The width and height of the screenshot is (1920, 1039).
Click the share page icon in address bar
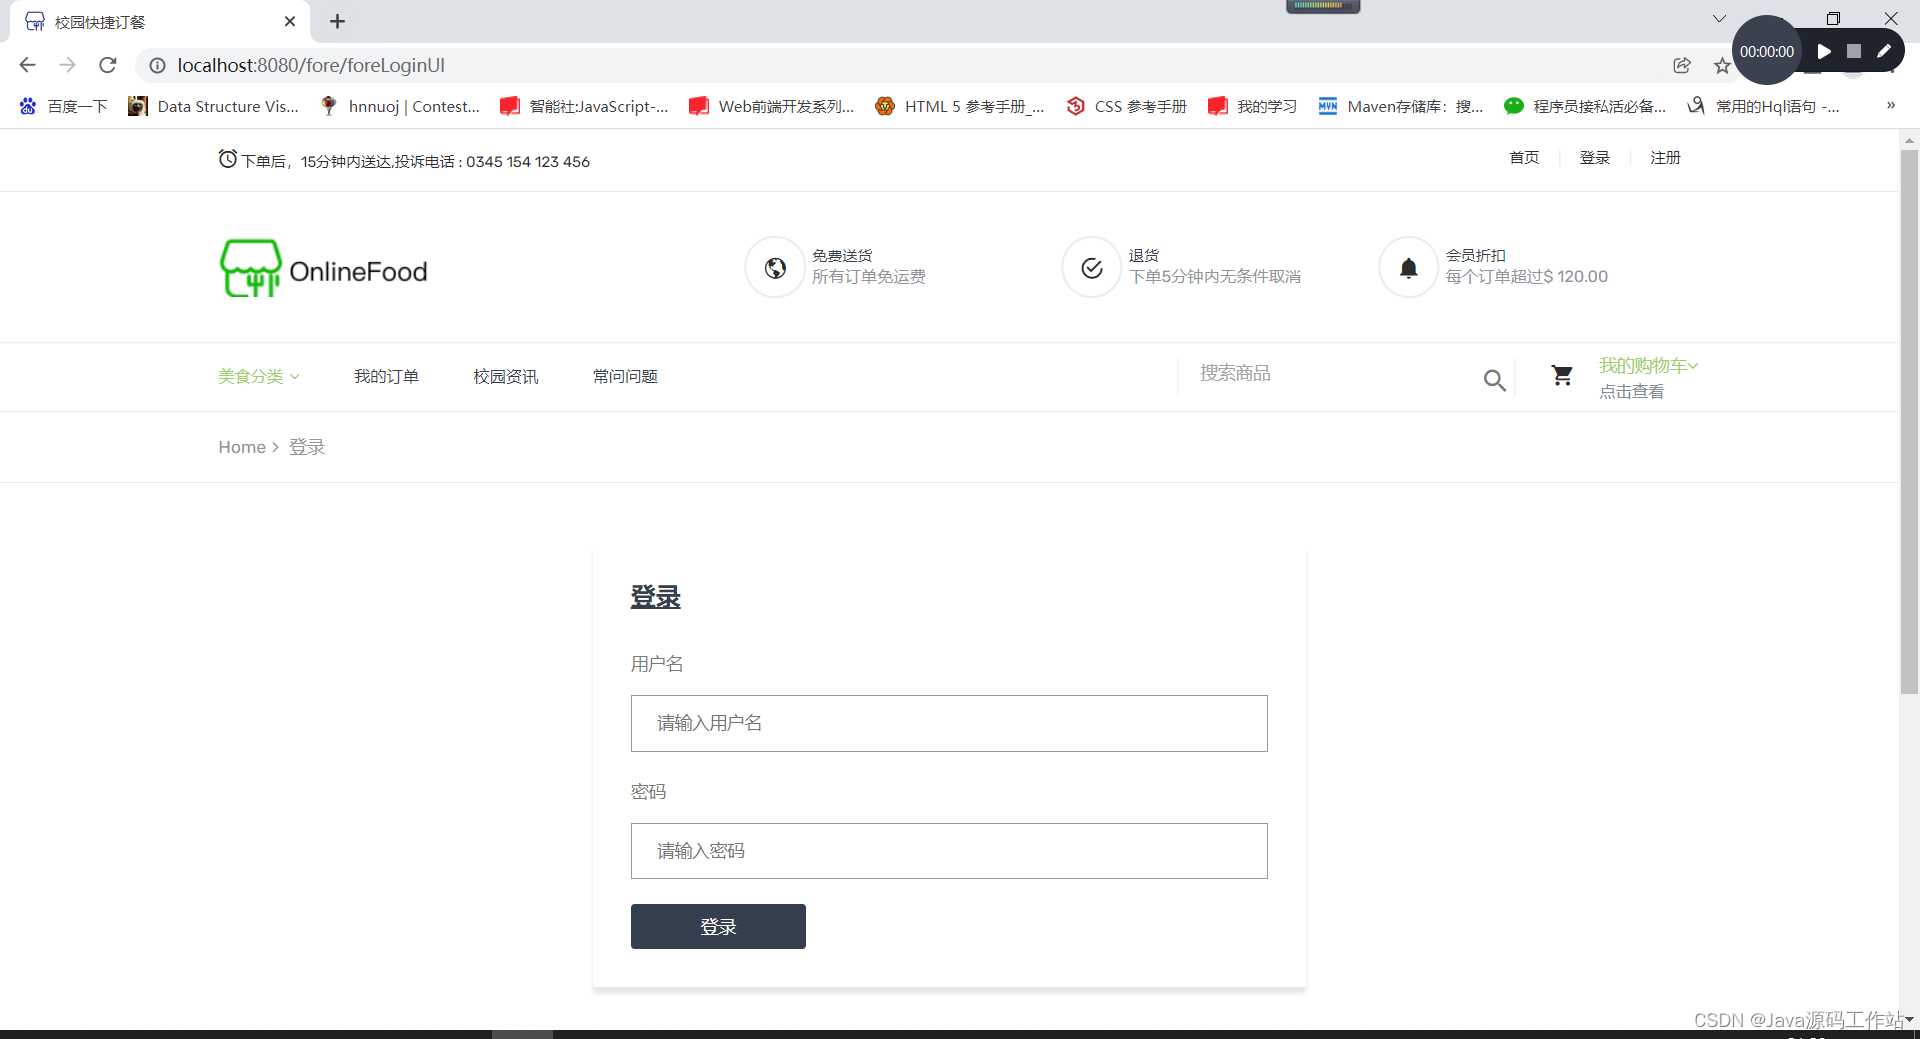(1682, 65)
